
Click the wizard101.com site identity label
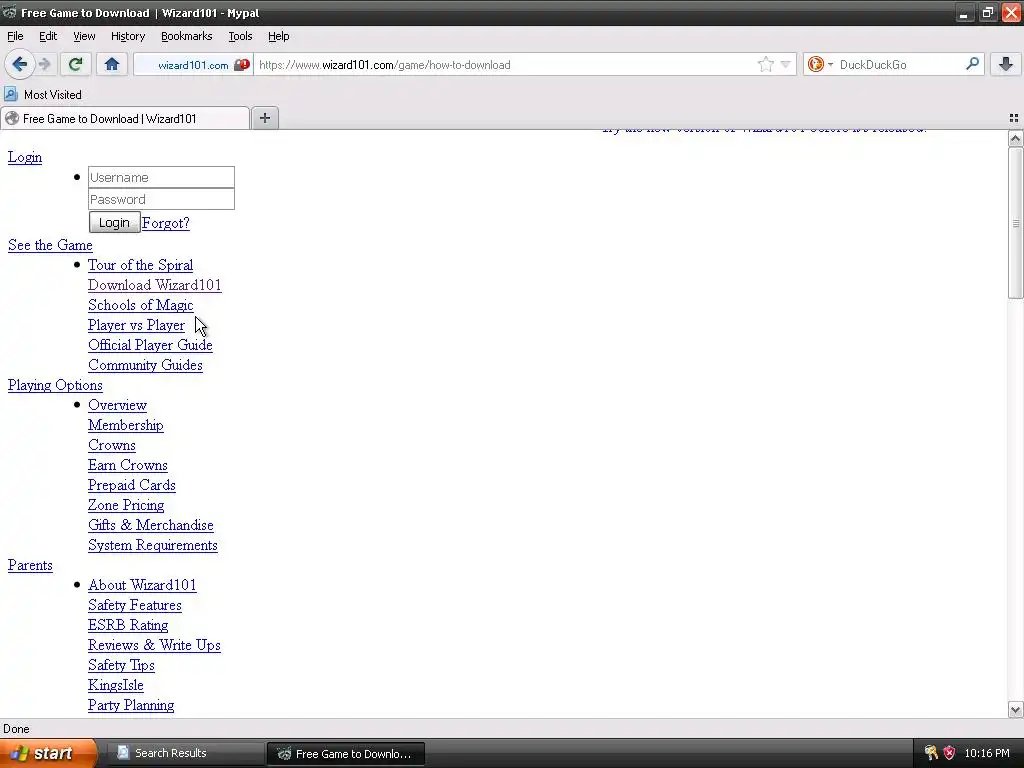point(193,65)
